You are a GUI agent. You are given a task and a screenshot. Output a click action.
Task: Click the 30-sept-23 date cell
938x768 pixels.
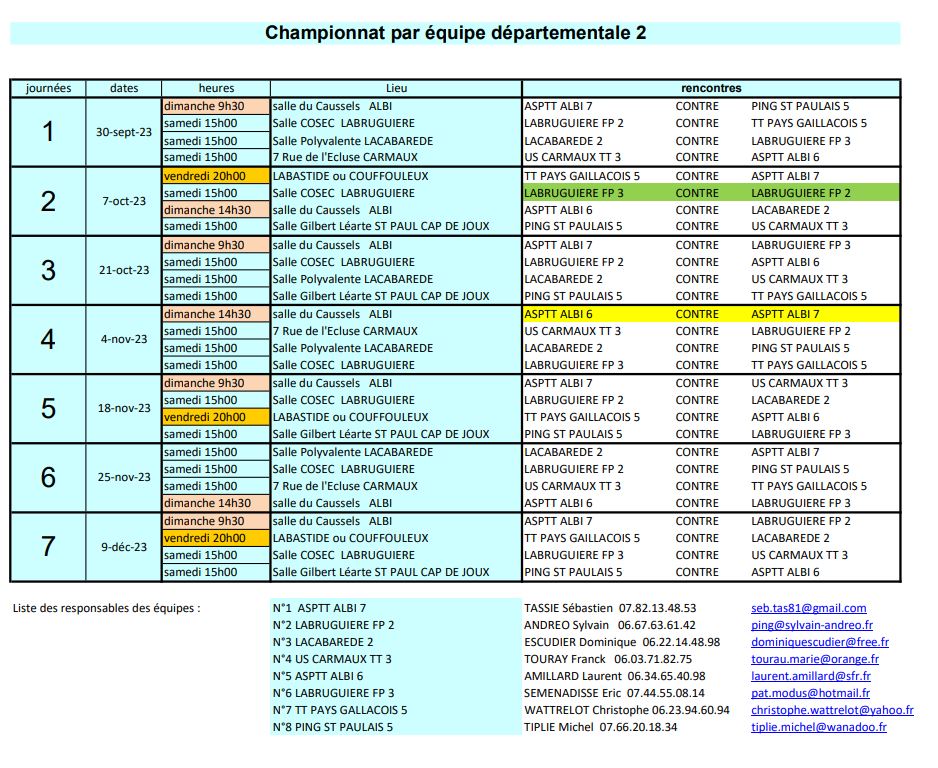124,132
